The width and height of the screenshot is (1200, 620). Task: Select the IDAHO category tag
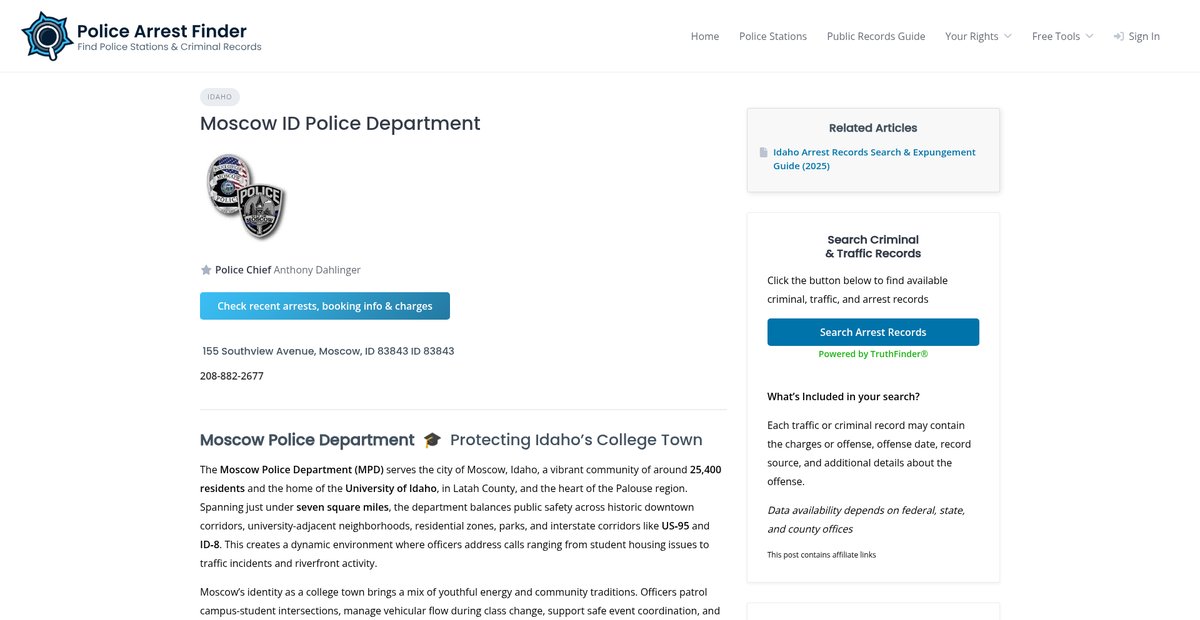(220, 97)
